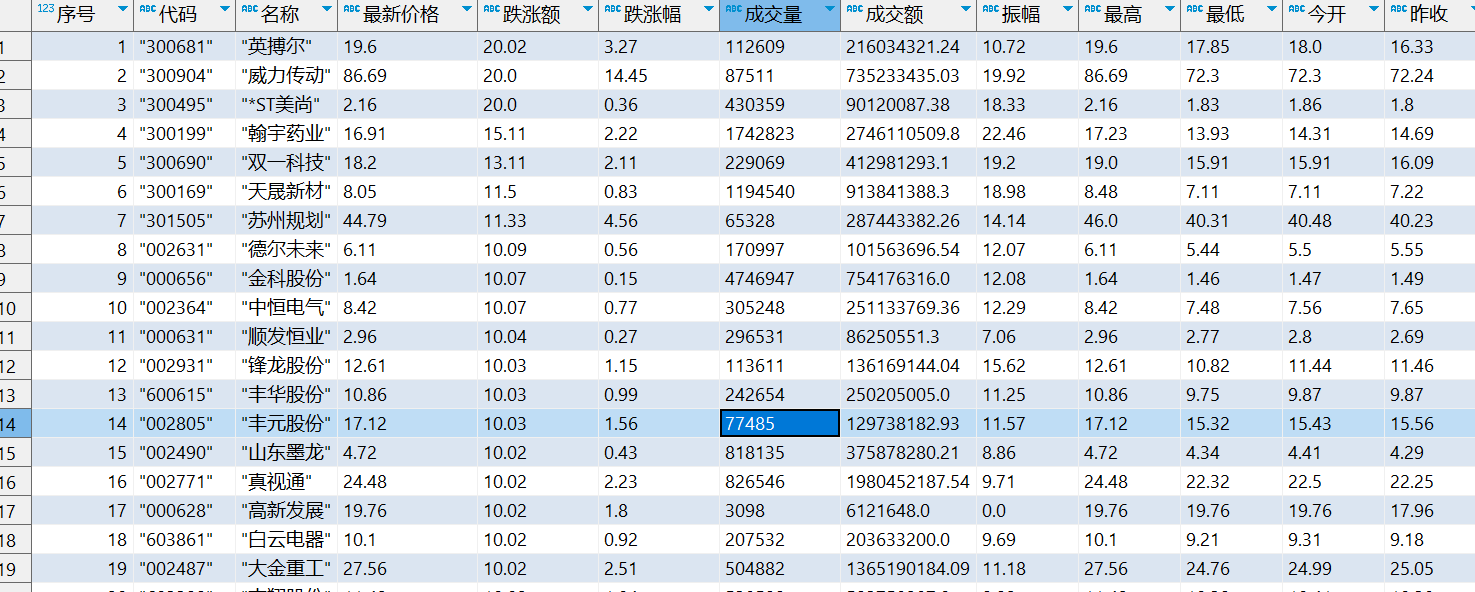Click the name cell "中恒电气"
The image size is (1475, 592).
(x=287, y=308)
